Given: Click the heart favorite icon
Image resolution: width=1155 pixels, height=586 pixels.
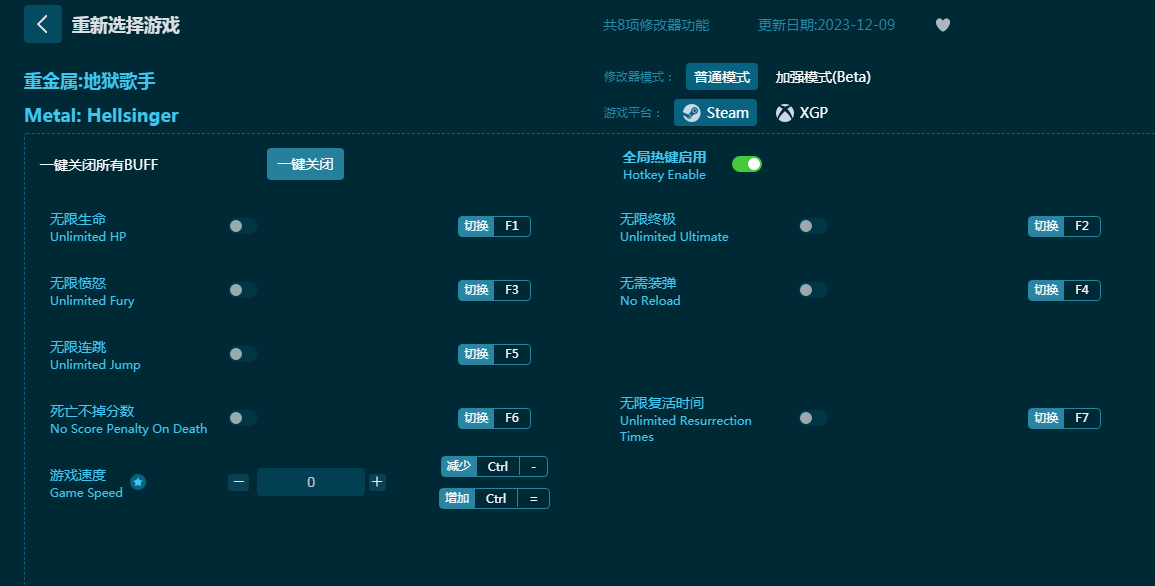Looking at the screenshot, I should click(x=943, y=25).
